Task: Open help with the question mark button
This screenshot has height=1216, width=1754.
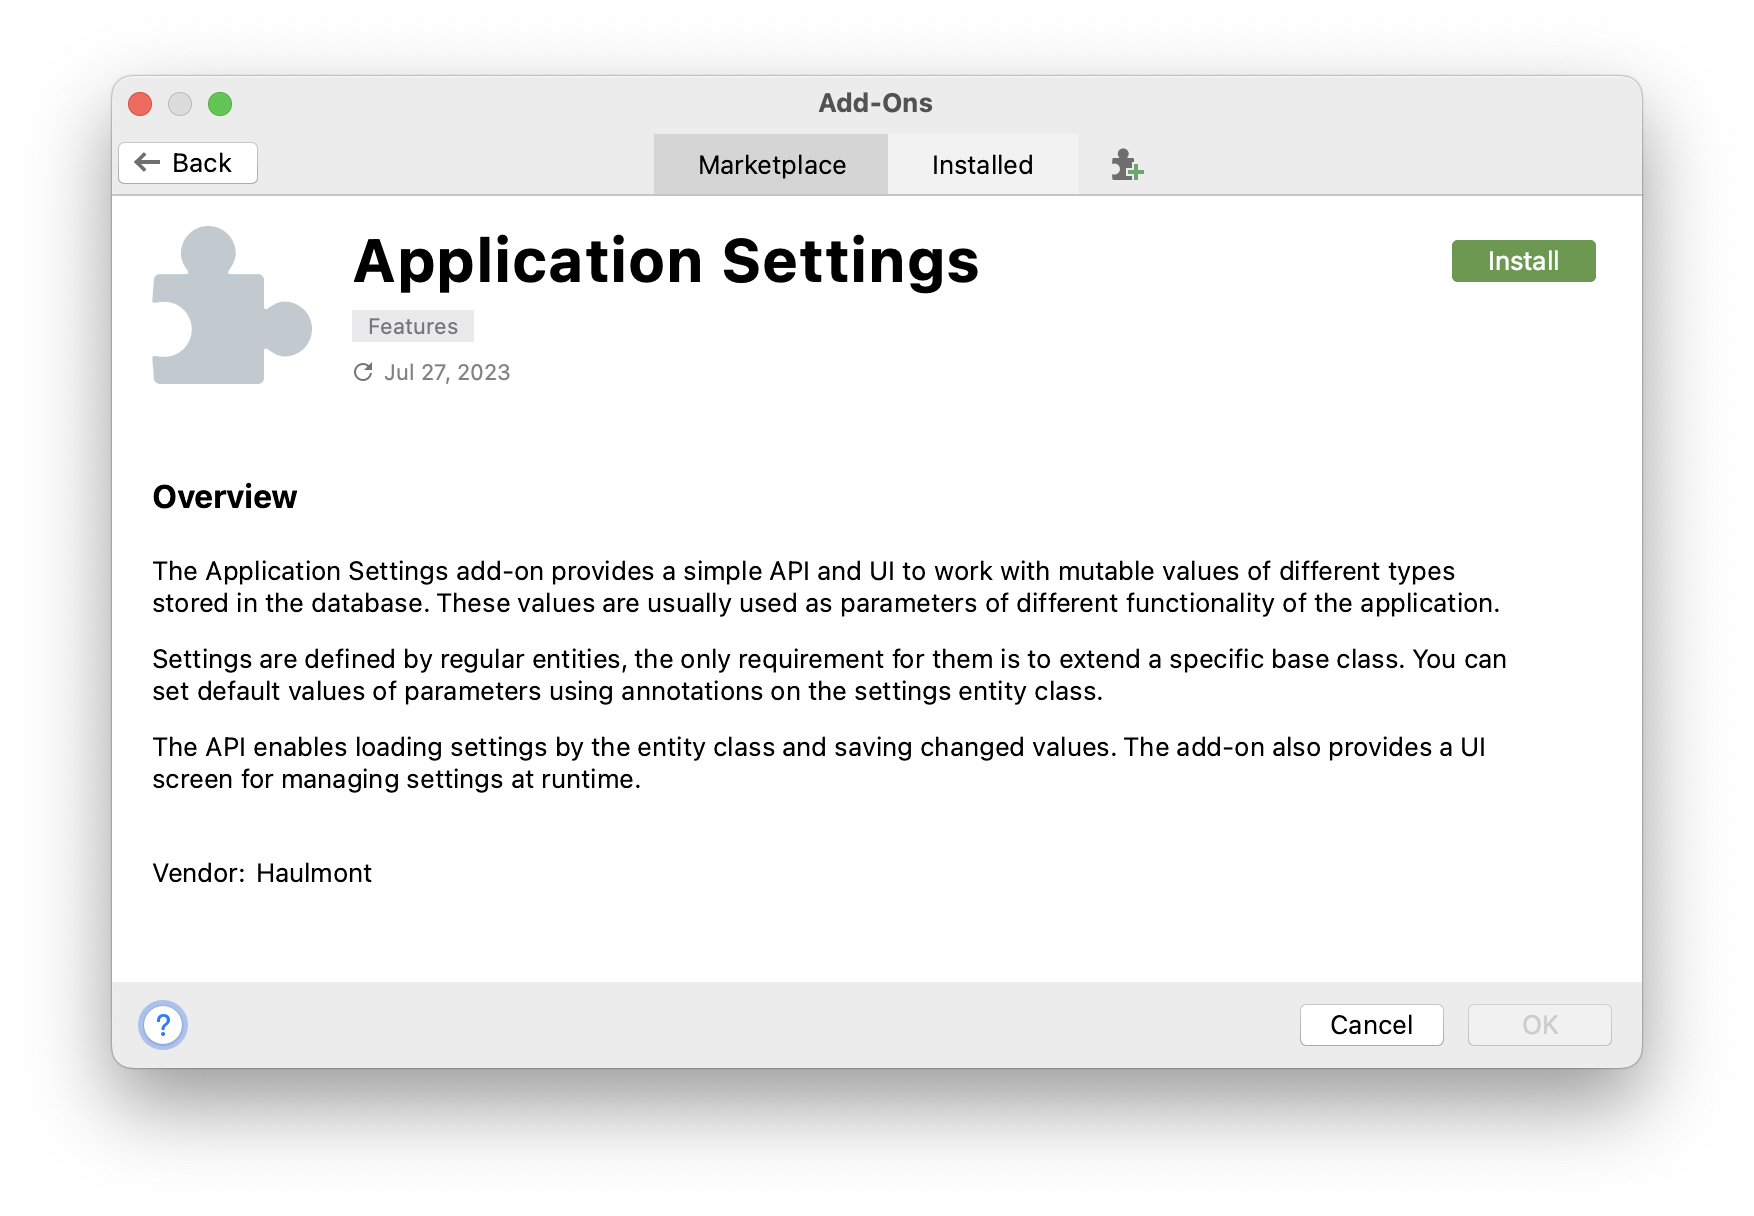Action: (x=163, y=1025)
